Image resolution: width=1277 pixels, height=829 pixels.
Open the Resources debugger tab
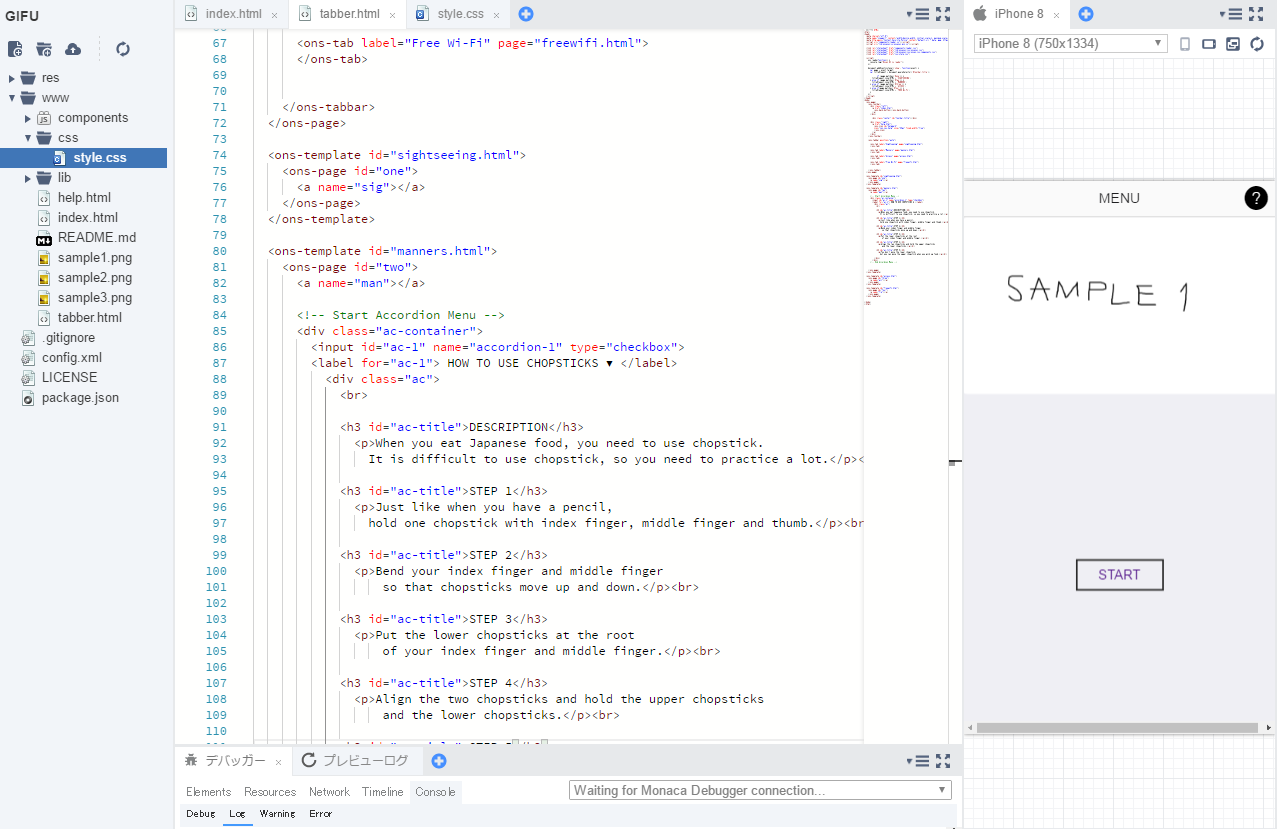[x=270, y=792]
